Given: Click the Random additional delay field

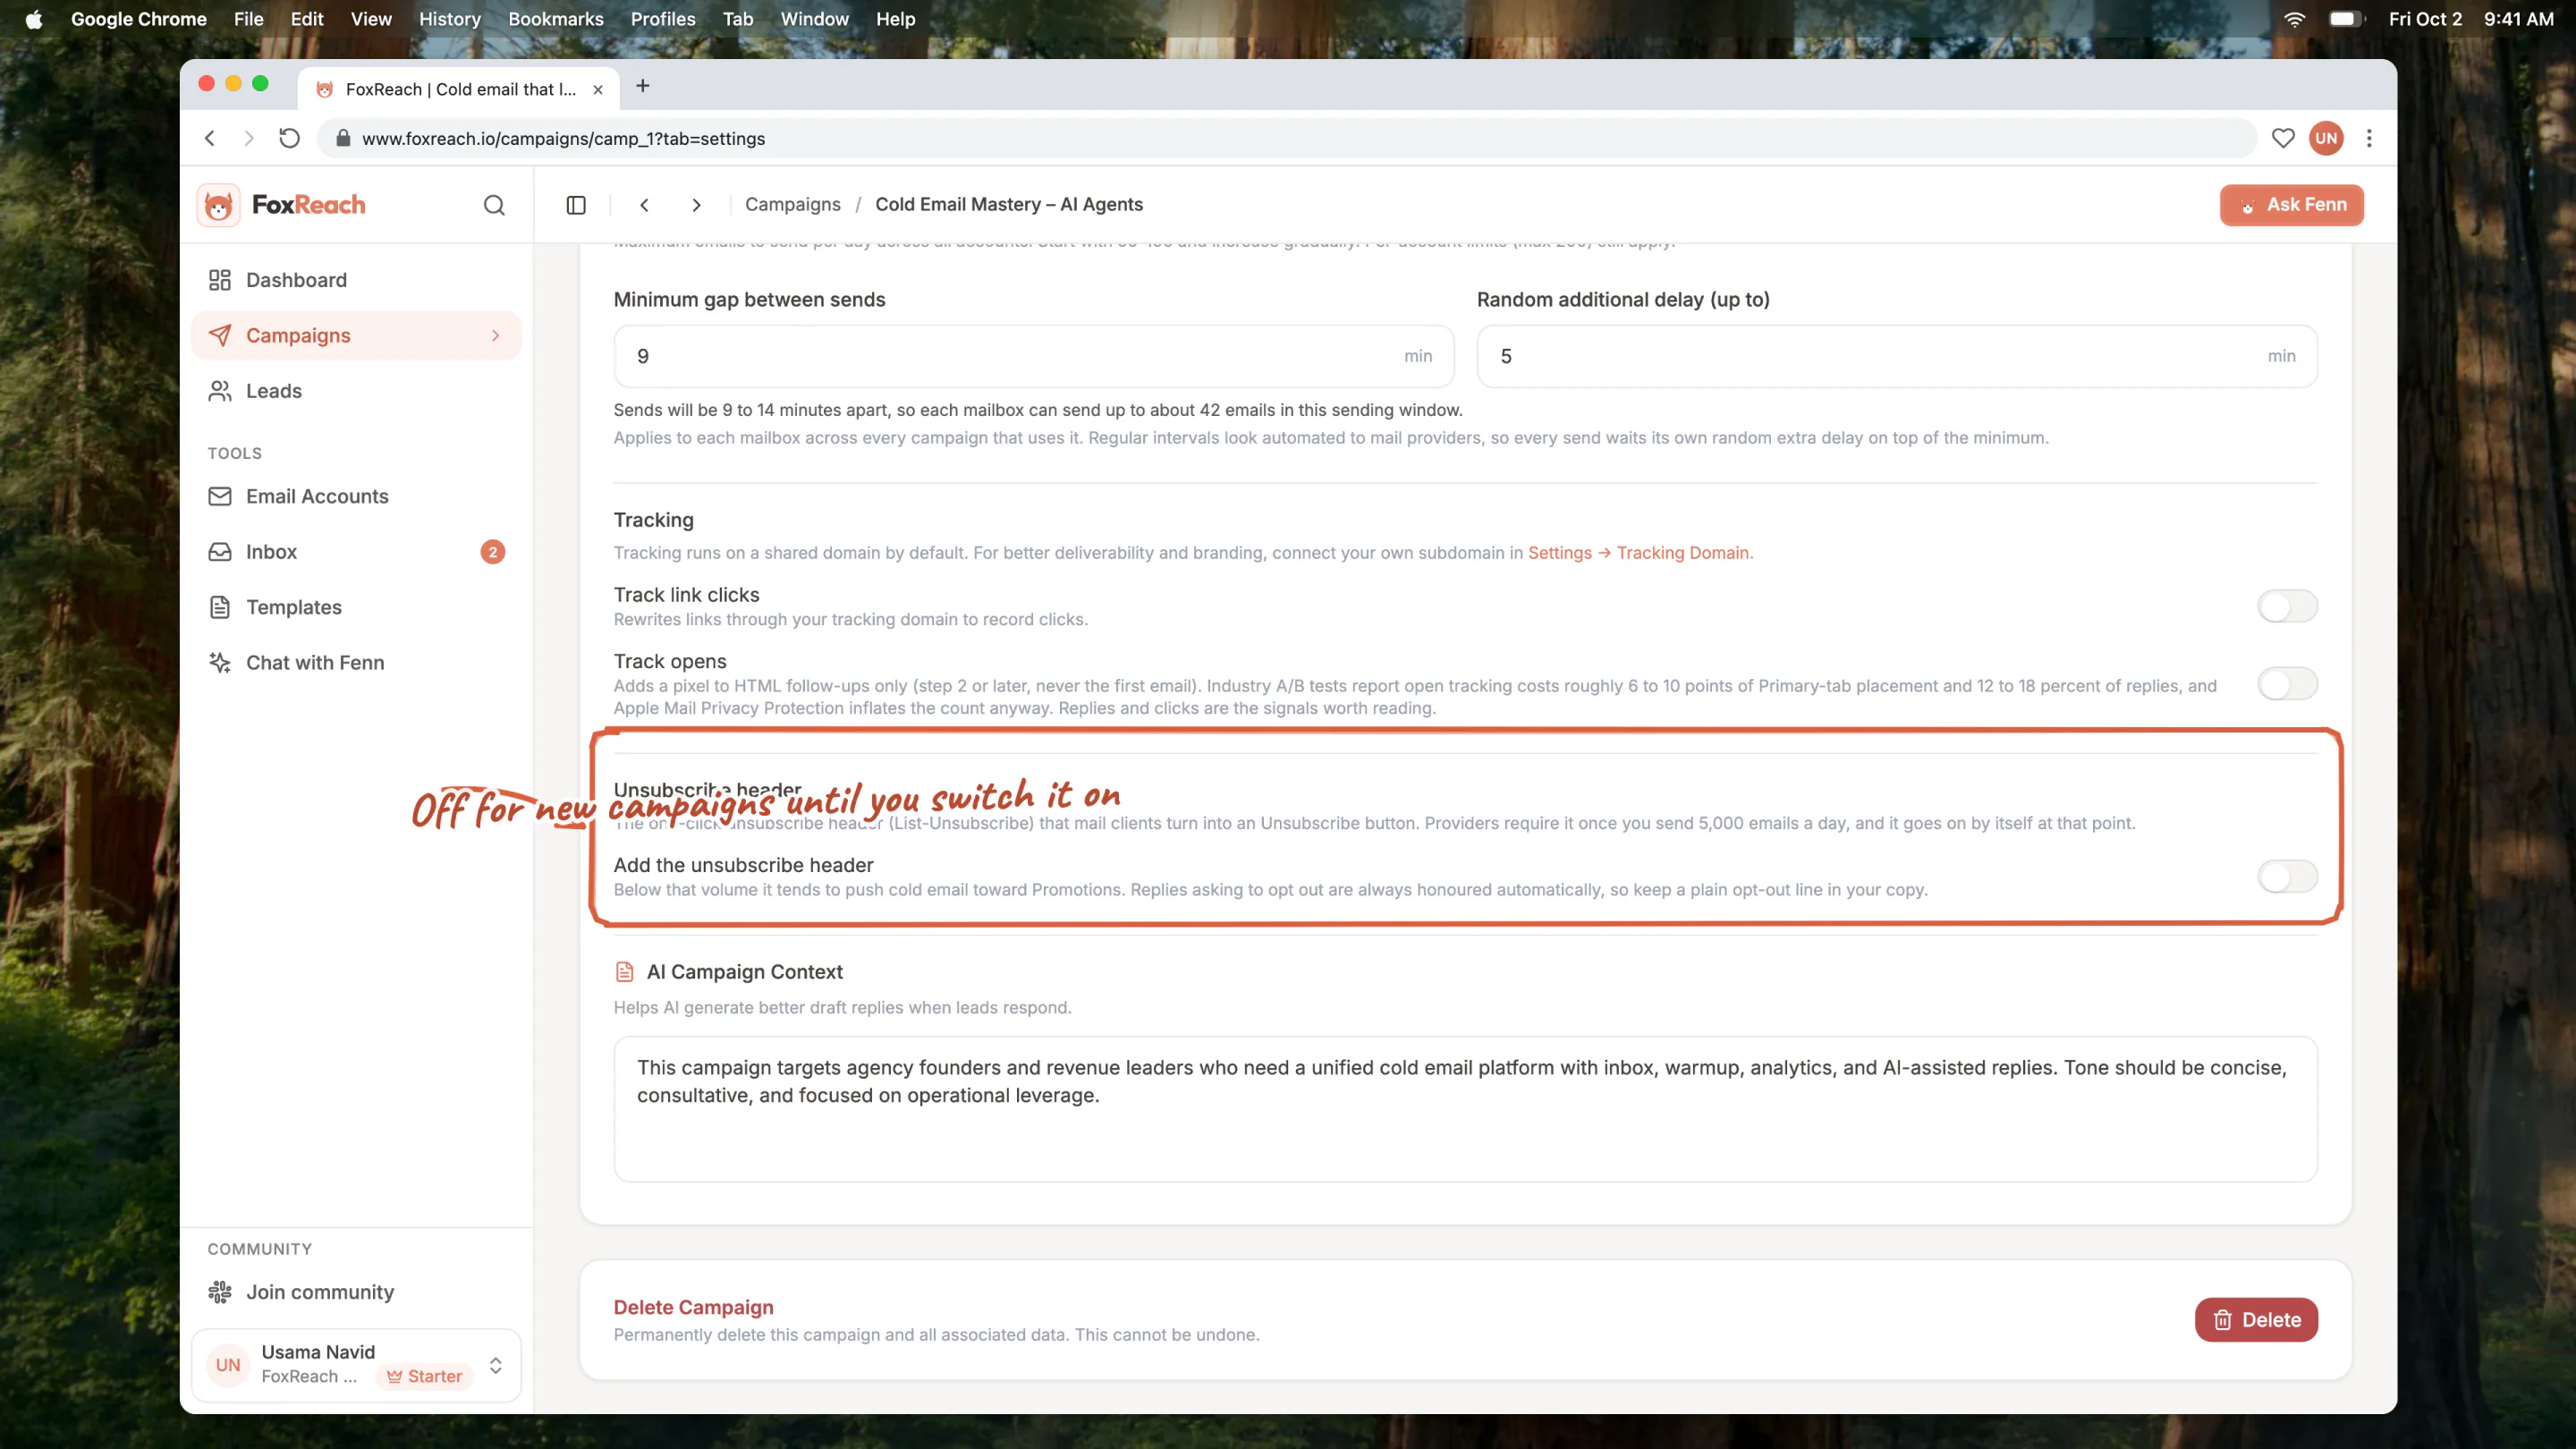Looking at the screenshot, I should (x=1897, y=356).
